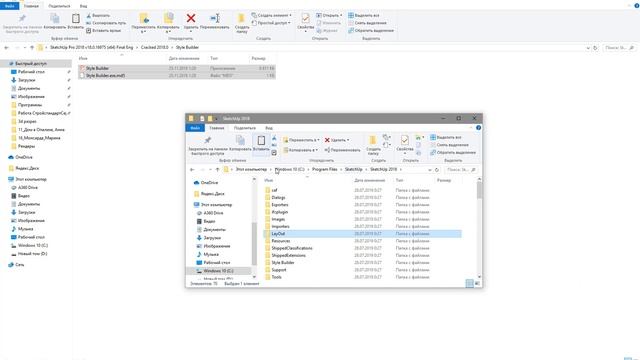Viewport: 640px width, 360px height.
Task: Switch to View tab in back window
Action: 83,6
